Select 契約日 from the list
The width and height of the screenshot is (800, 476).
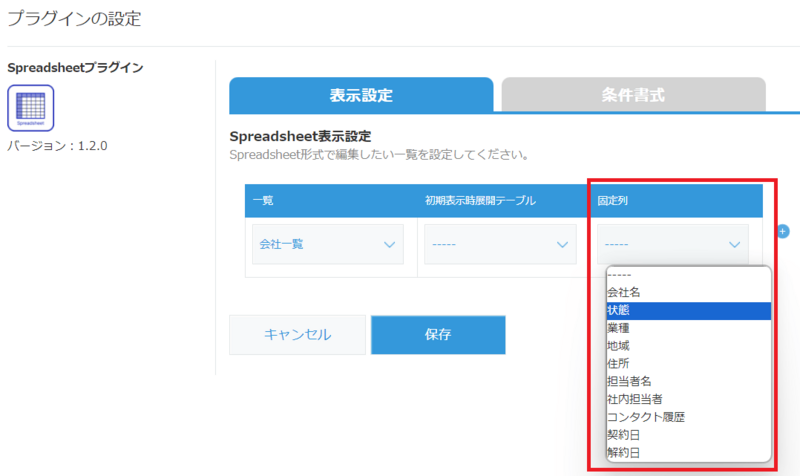coord(688,435)
